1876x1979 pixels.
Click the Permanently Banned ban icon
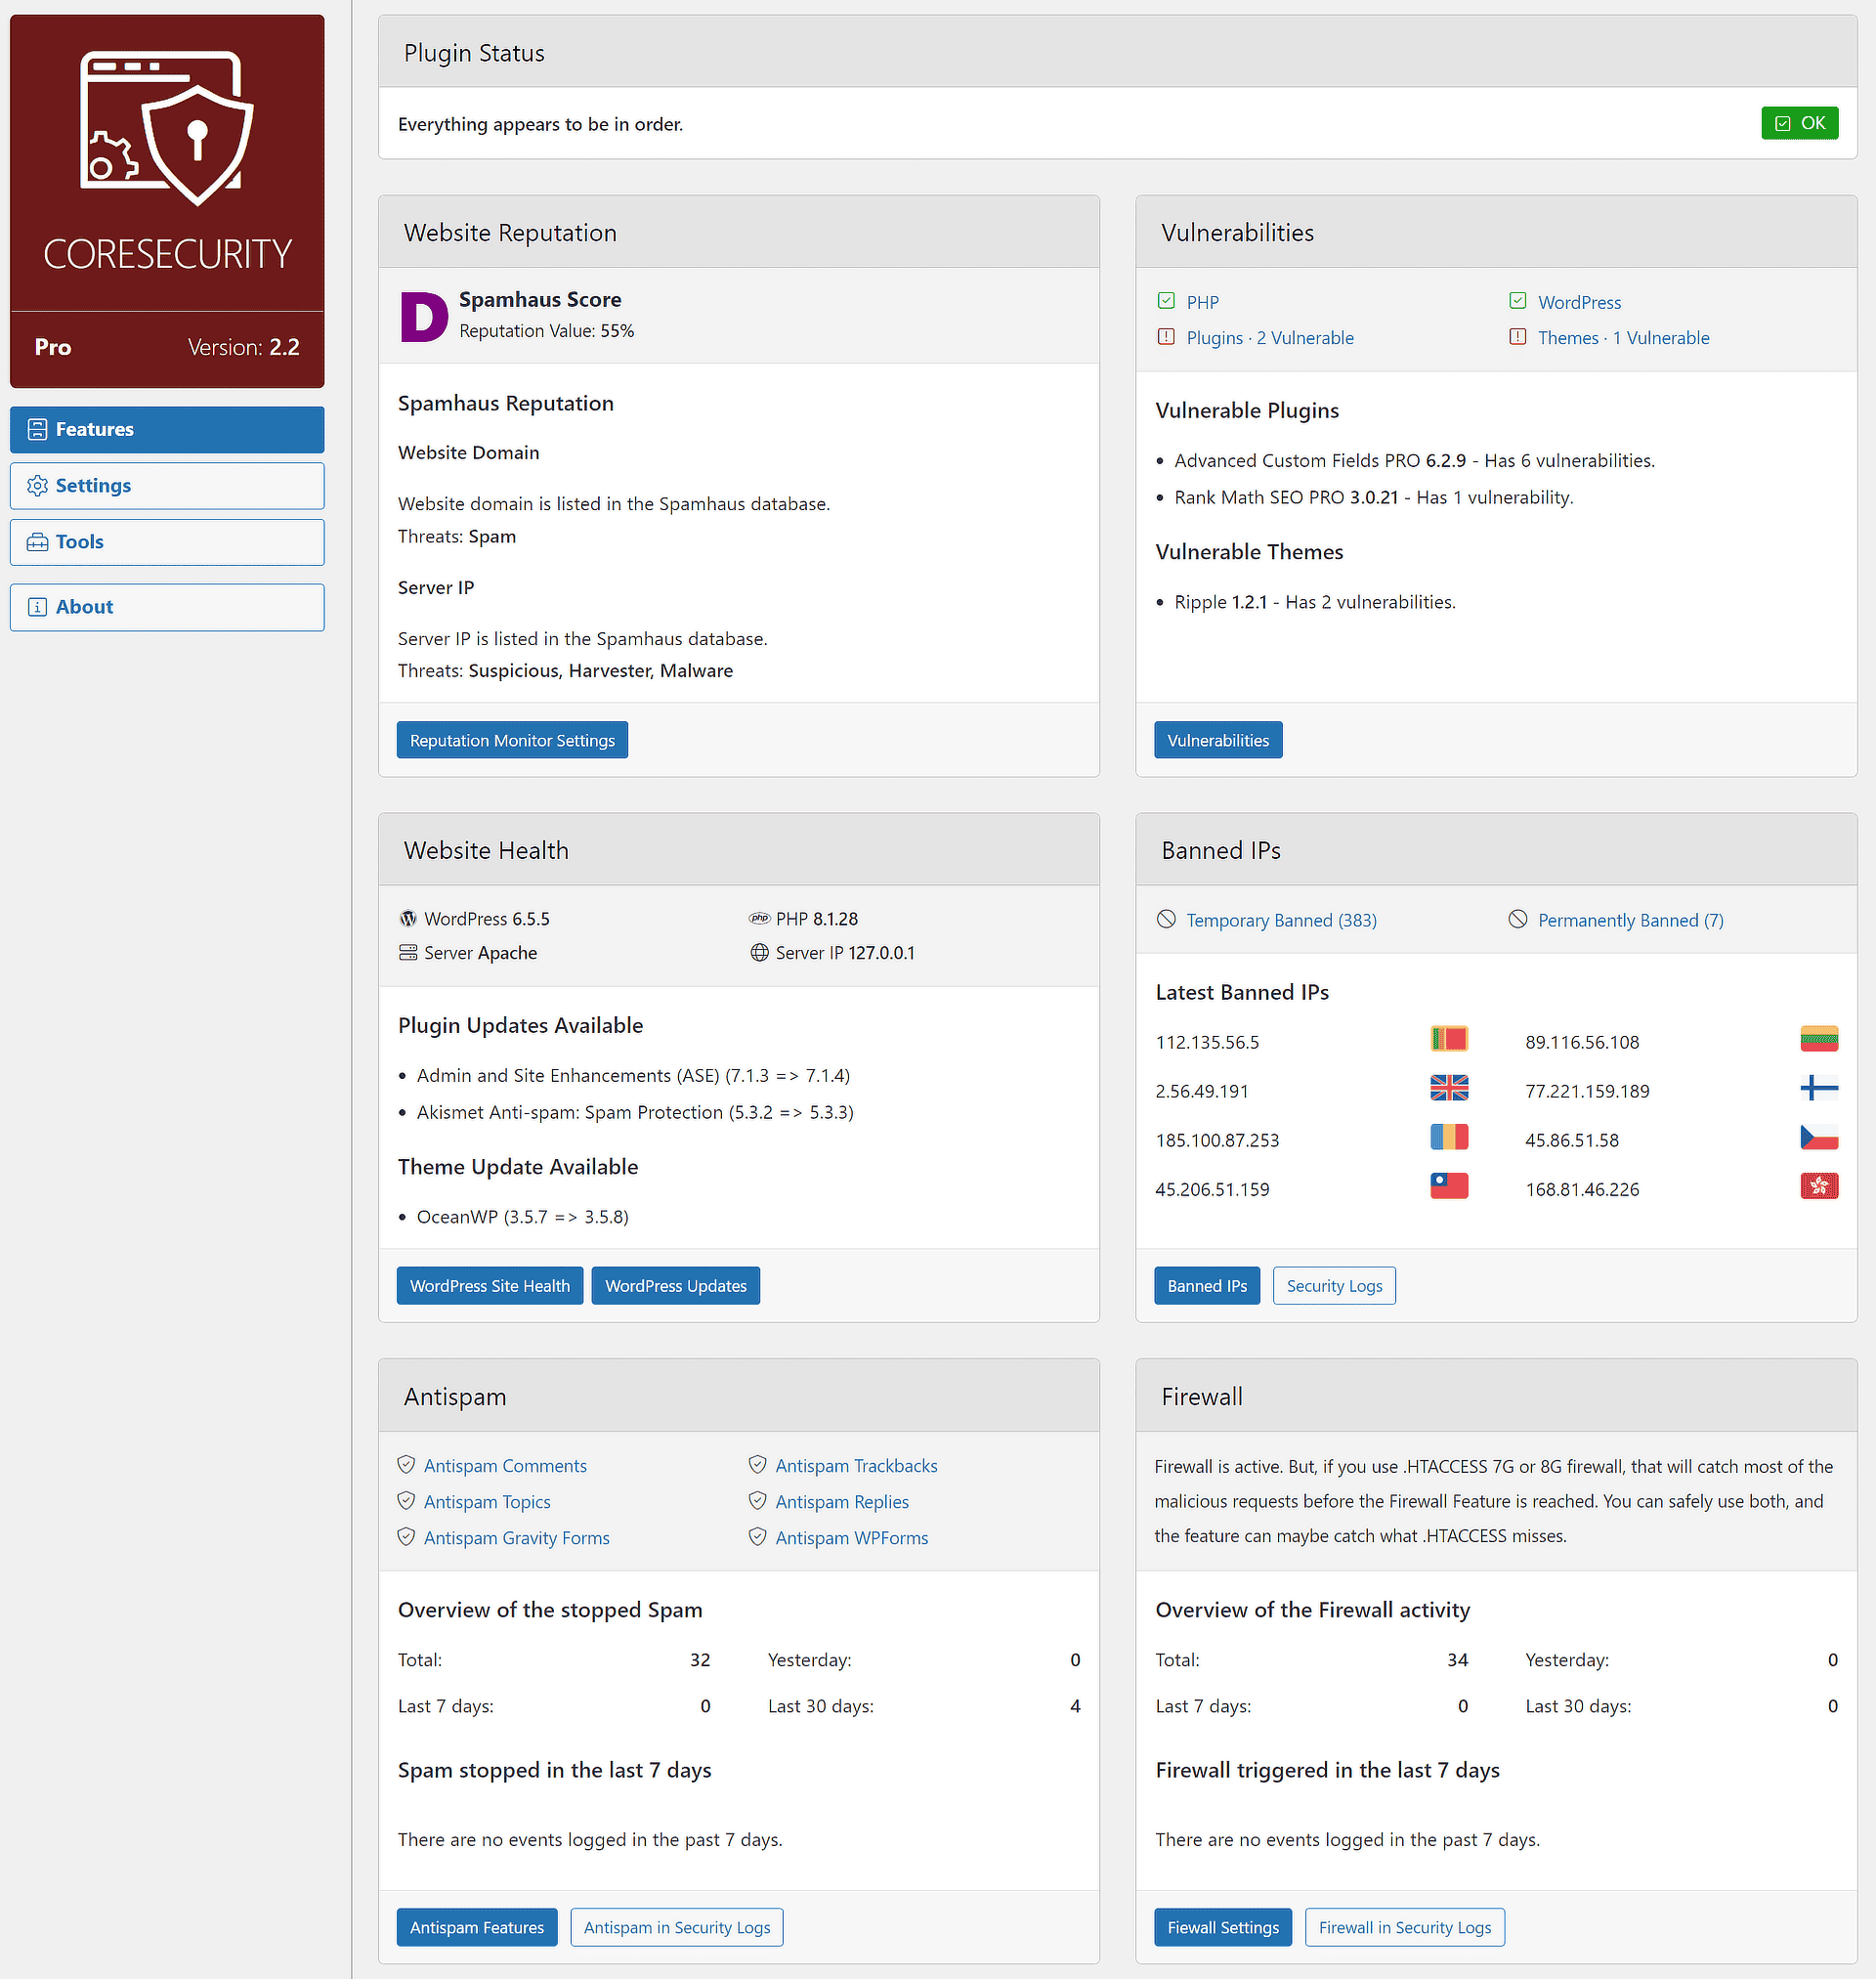point(1517,919)
